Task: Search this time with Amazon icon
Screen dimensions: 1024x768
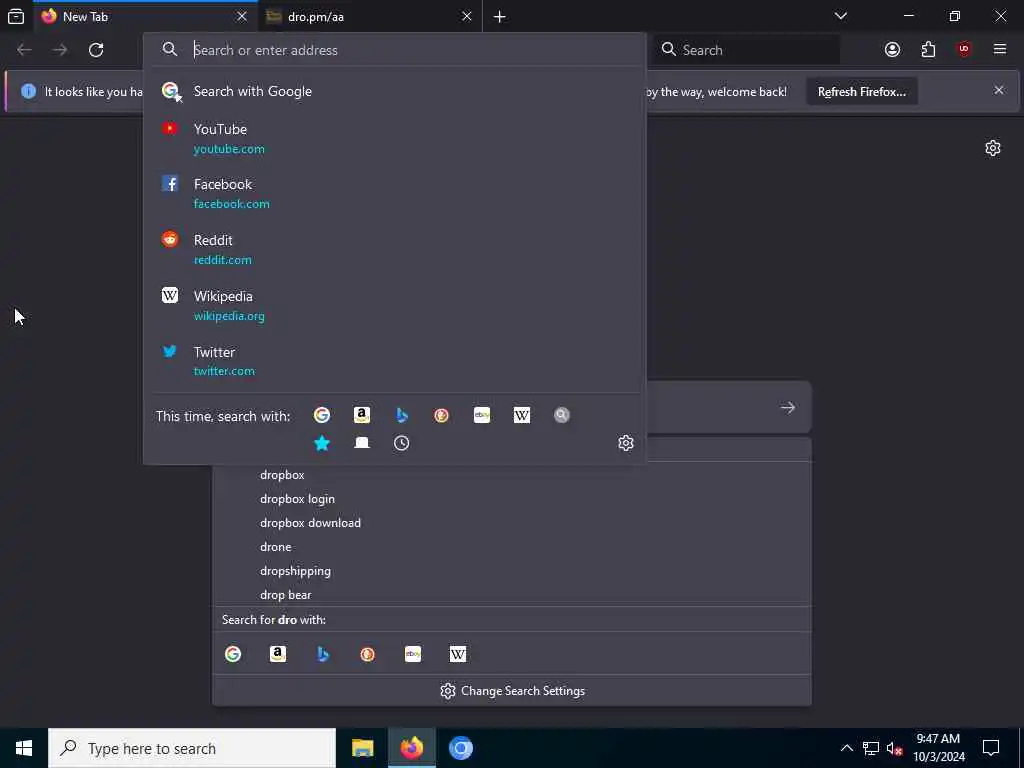Action: pyautogui.click(x=362, y=415)
